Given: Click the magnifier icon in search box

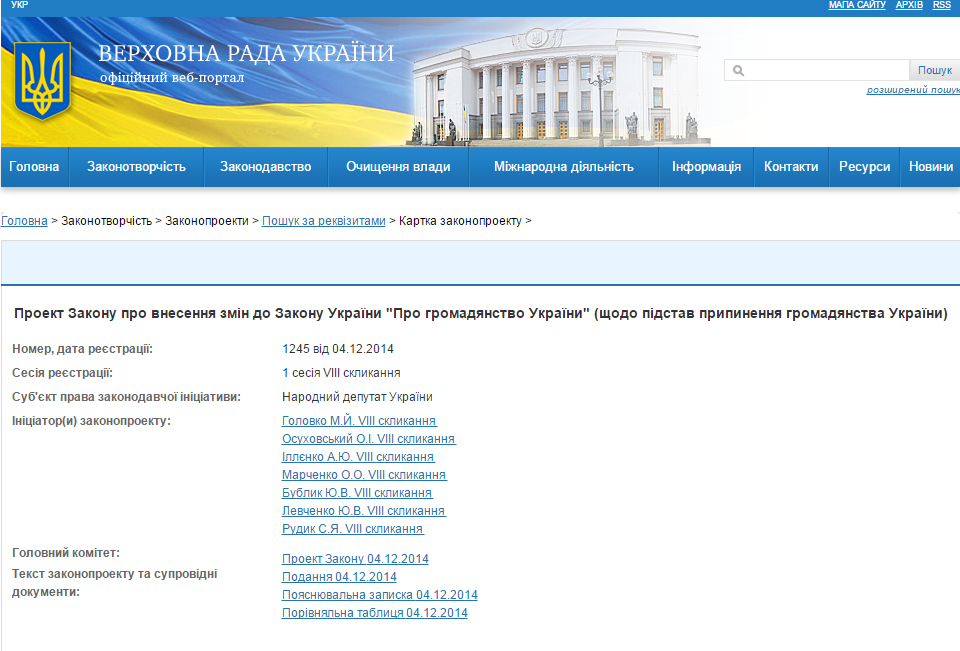Looking at the screenshot, I should coord(738,70).
